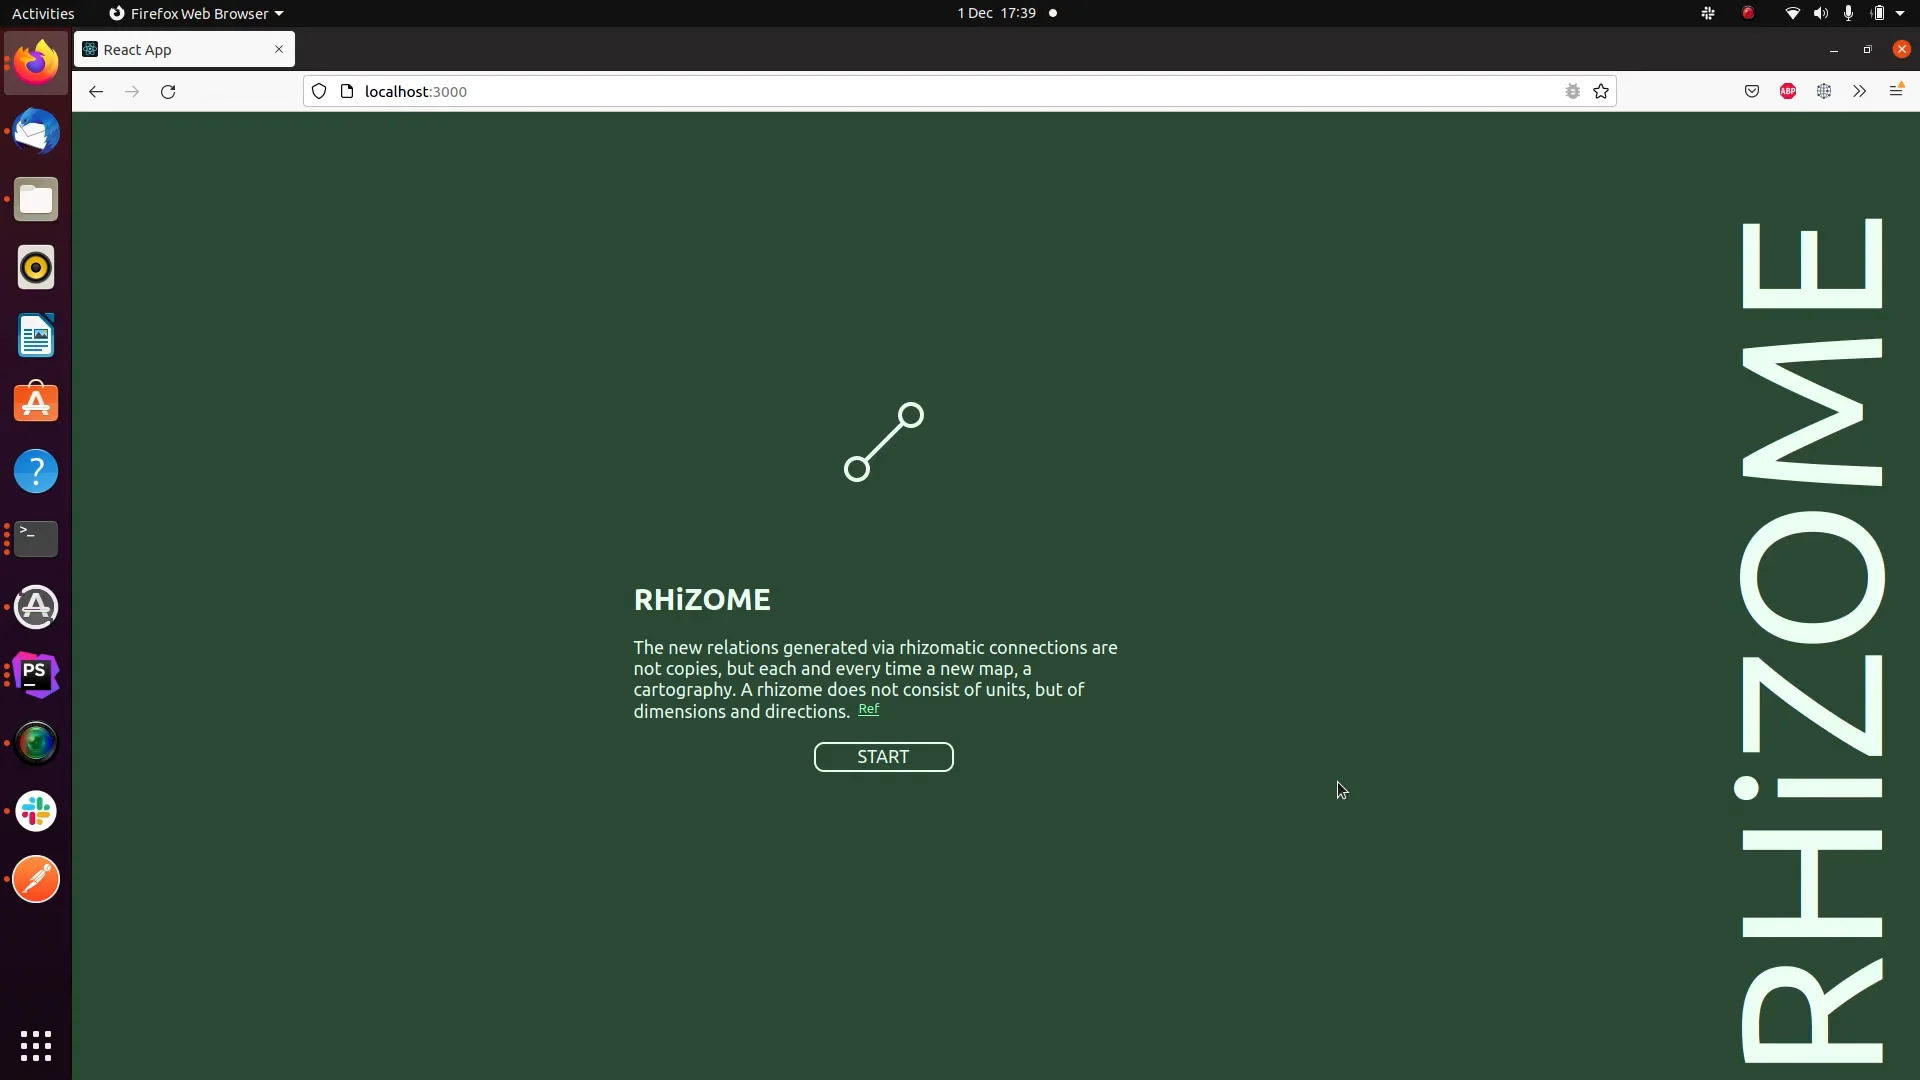Screen dimensions: 1920x1080
Task: Click the shield tracking protection icon
Action: (319, 92)
